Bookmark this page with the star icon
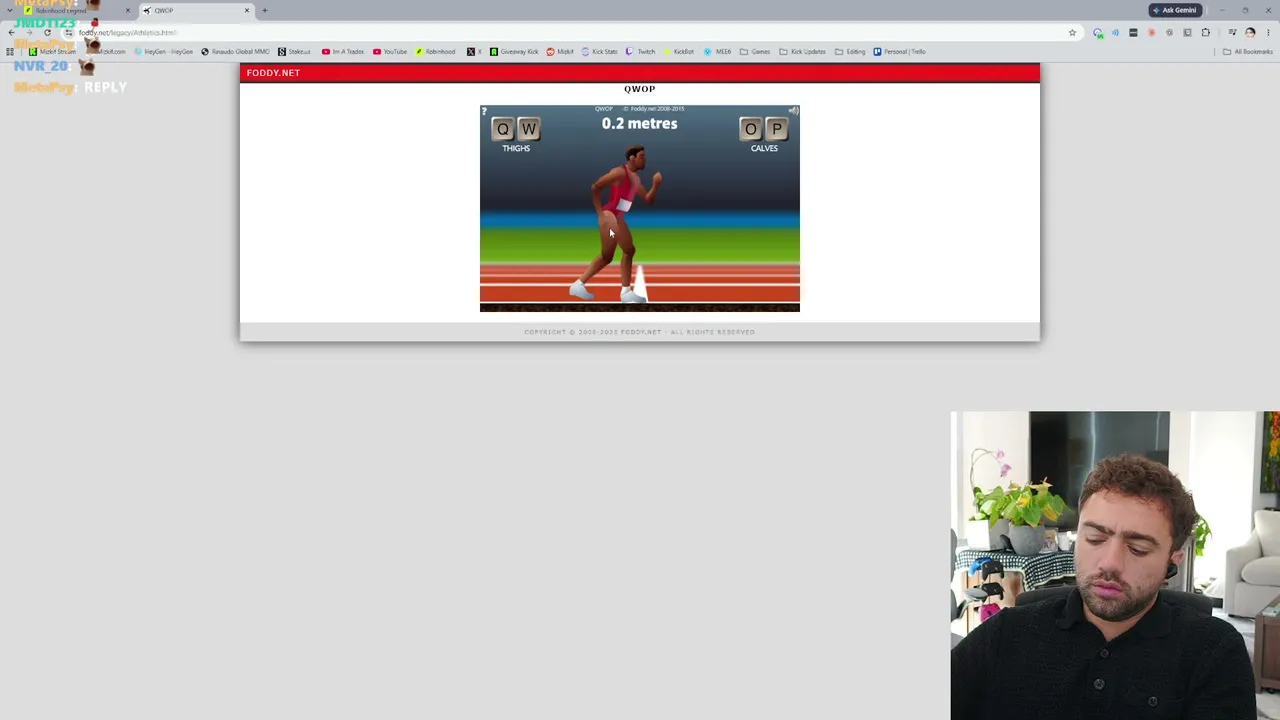Screen dimensions: 1280x720 pyautogui.click(x=1072, y=33)
